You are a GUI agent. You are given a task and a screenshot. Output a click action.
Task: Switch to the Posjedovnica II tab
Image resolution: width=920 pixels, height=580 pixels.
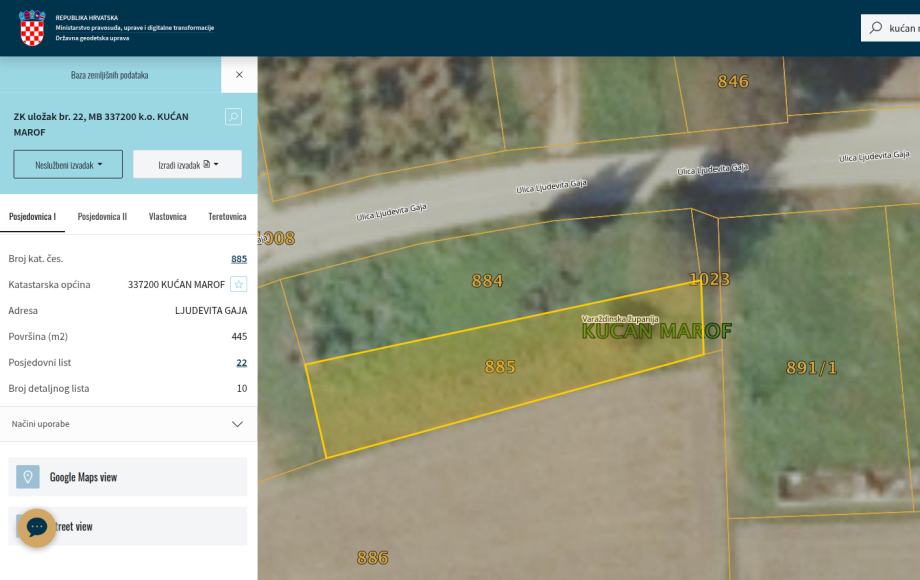(102, 216)
